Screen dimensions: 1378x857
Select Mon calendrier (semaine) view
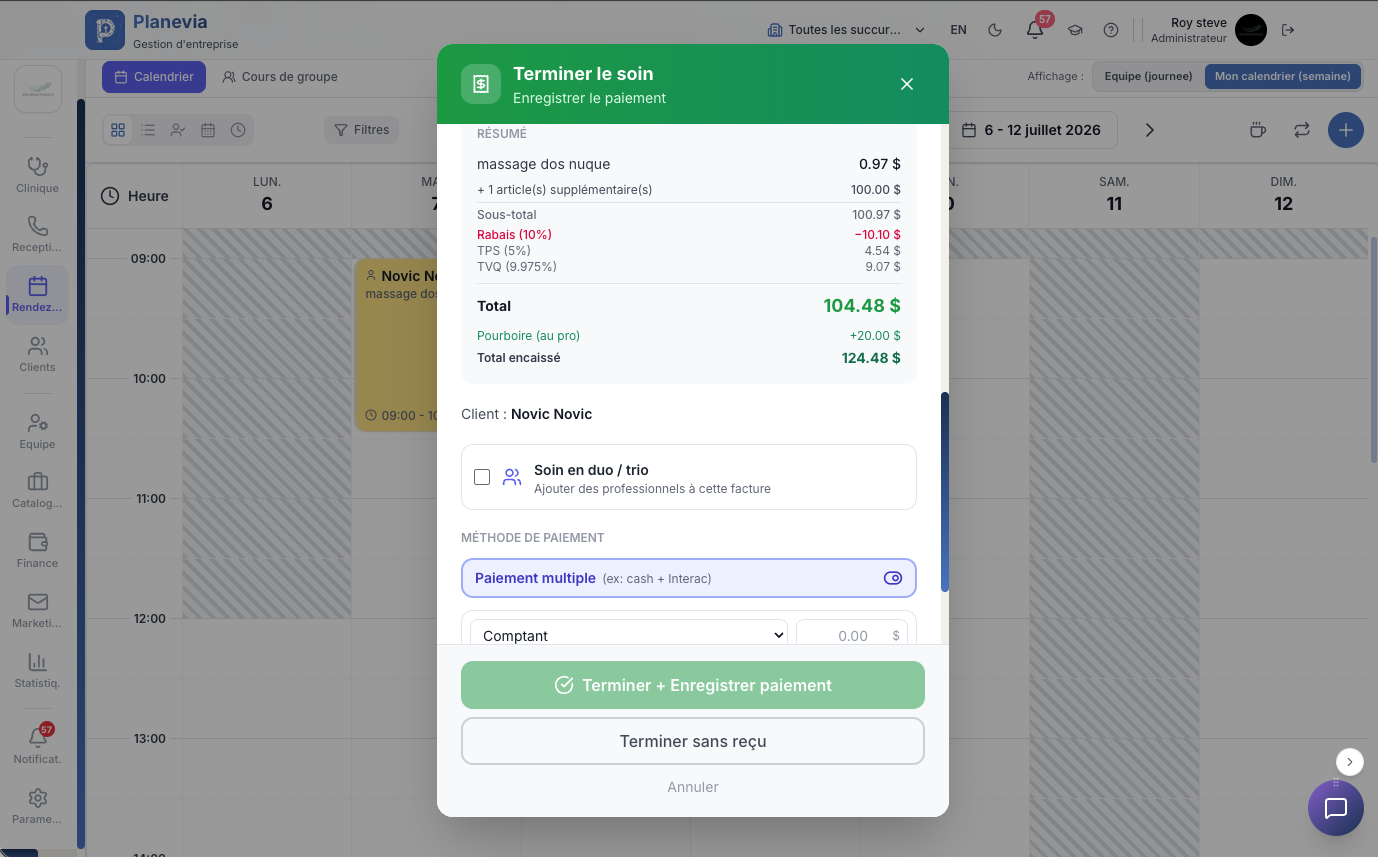[1283, 76]
